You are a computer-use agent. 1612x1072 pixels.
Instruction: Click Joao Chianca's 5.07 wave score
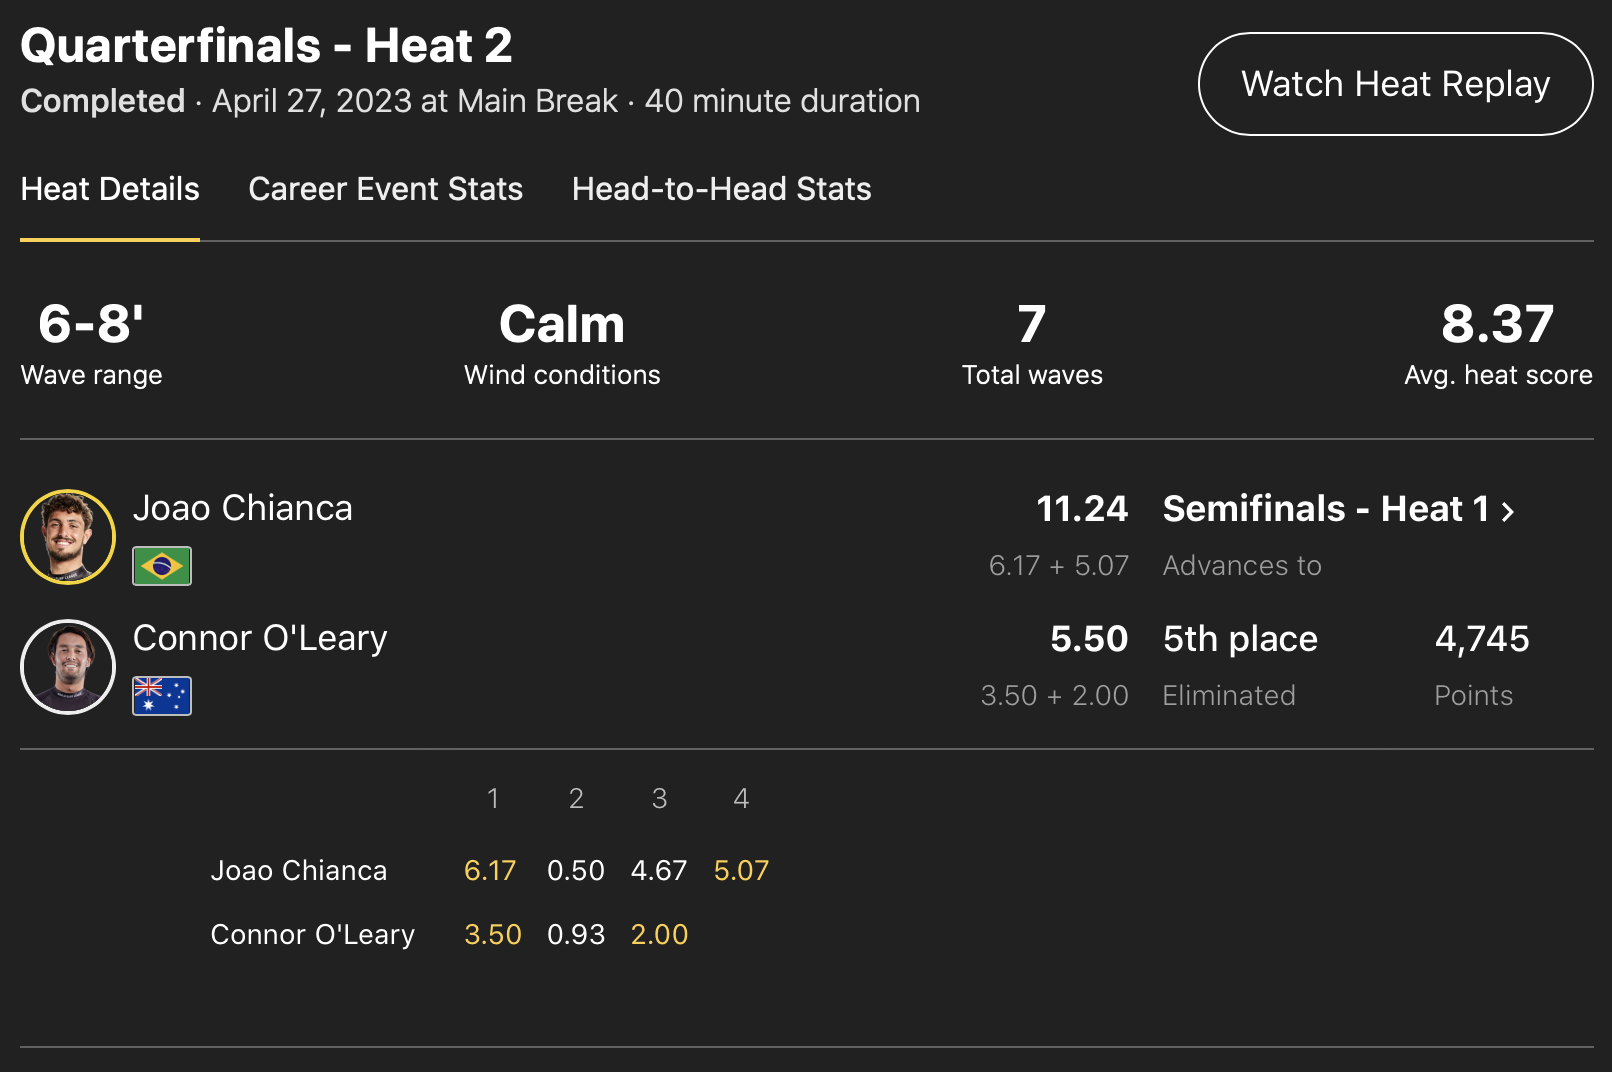tap(741, 871)
